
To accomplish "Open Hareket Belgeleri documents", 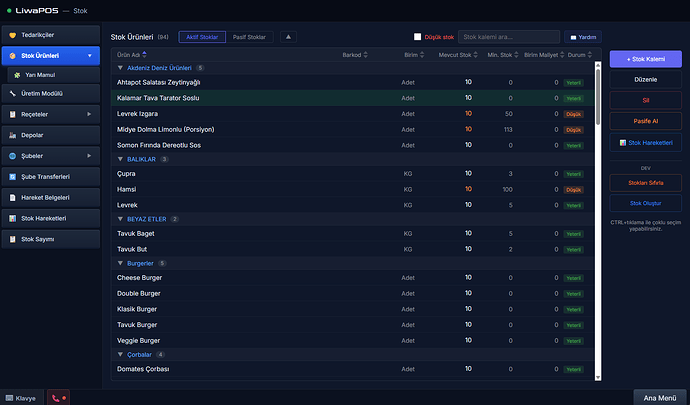I will 50,197.
